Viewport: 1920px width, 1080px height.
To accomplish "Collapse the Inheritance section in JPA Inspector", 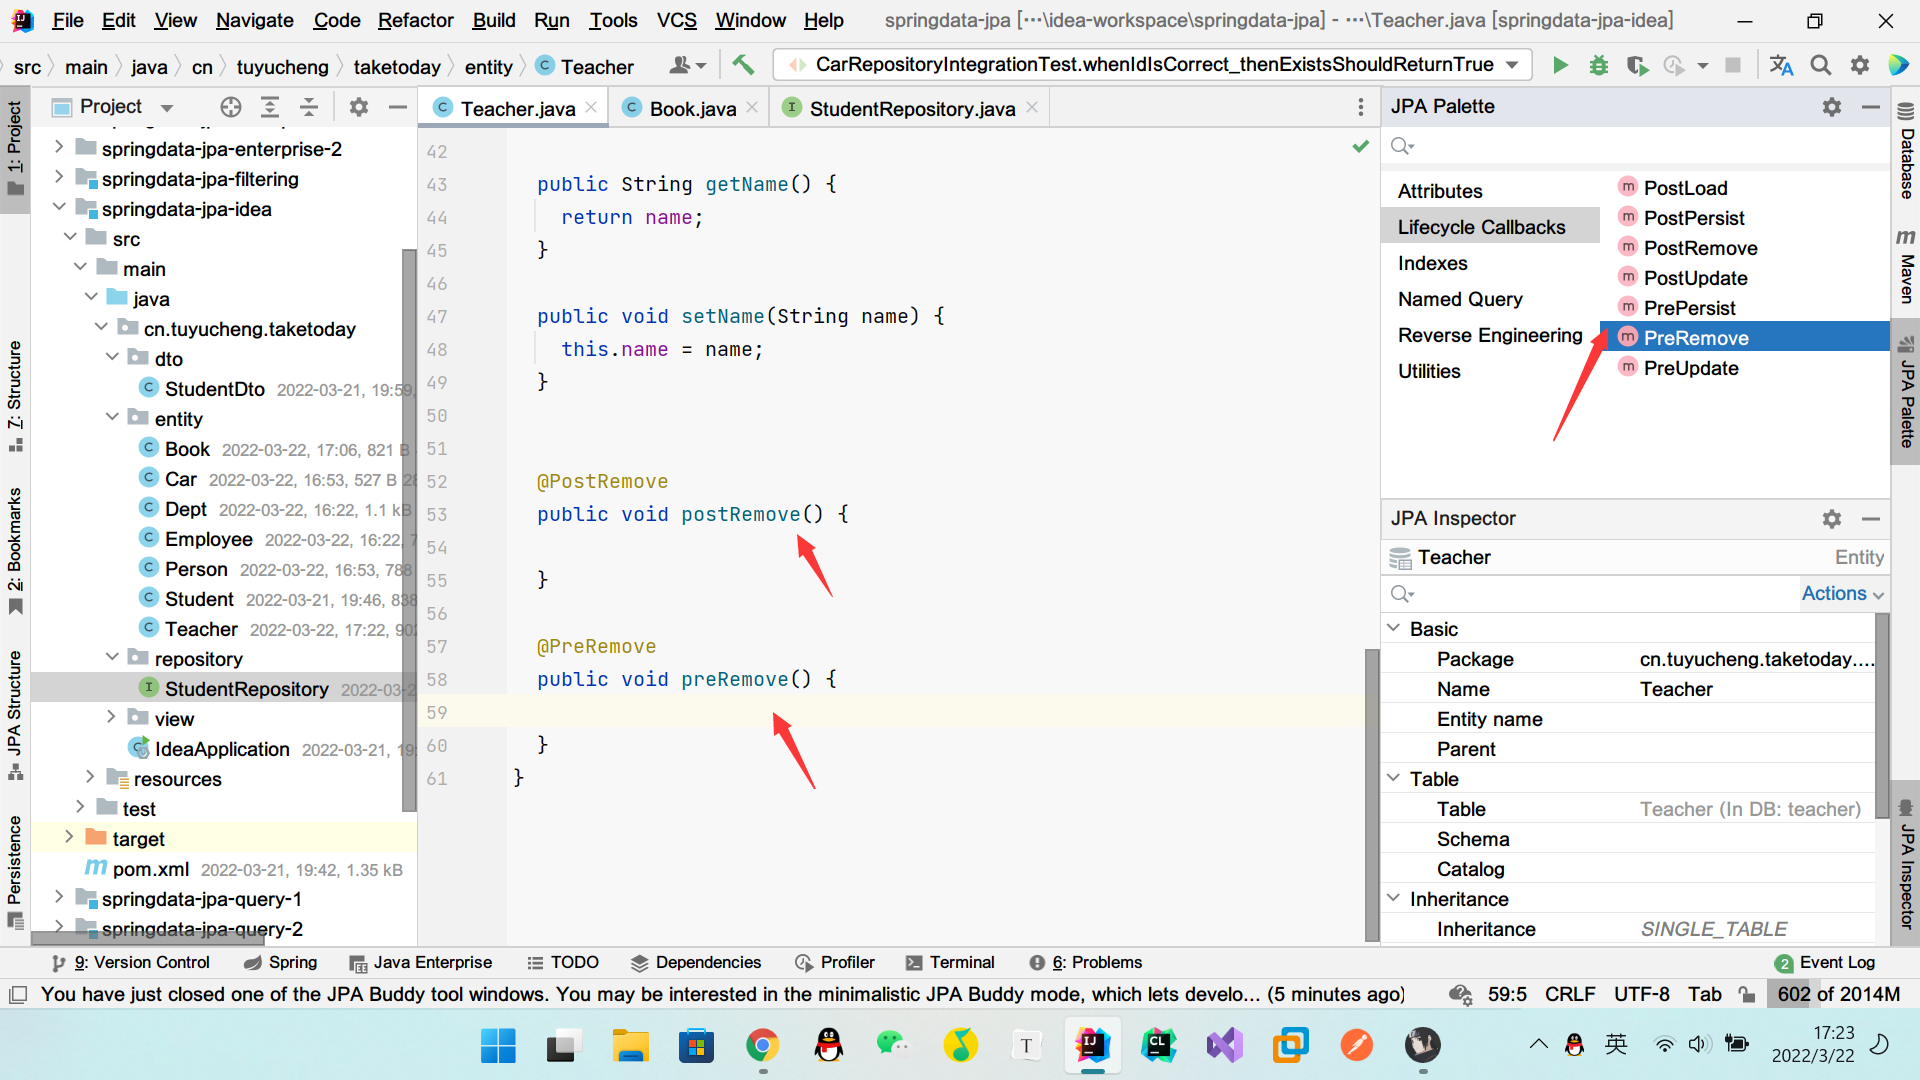I will point(1394,898).
